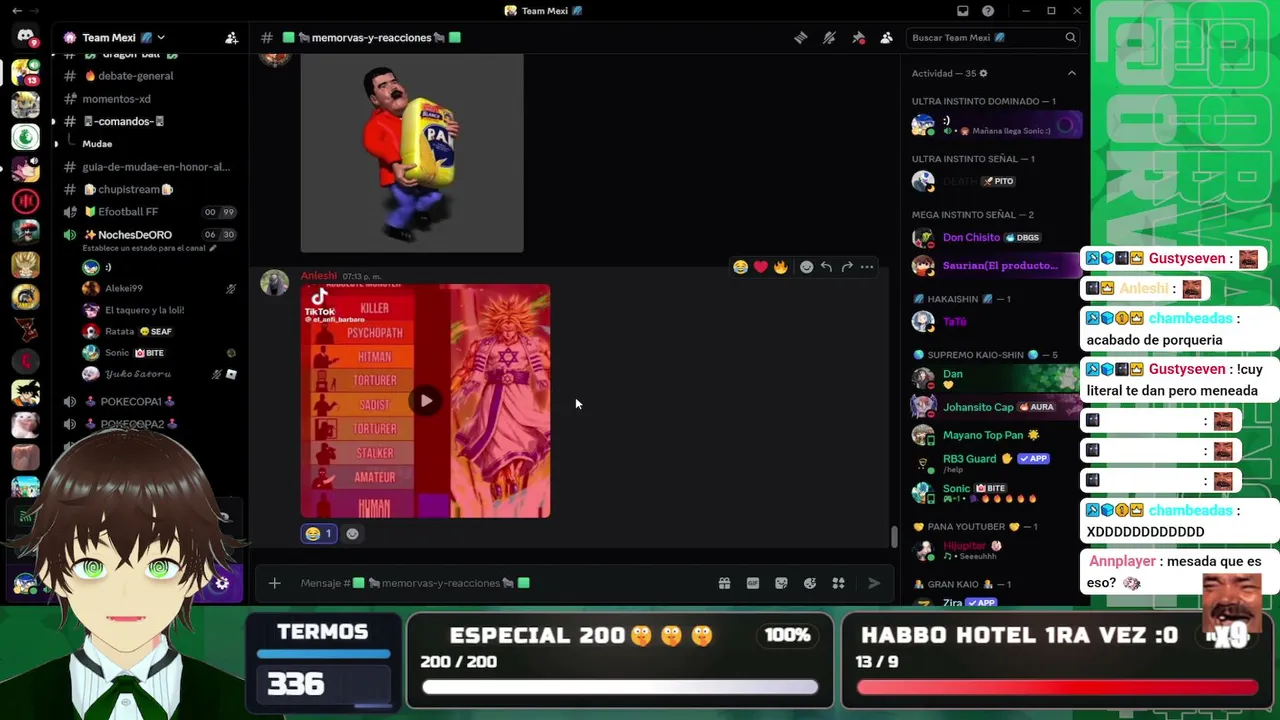Set a status via Establece un estado
The height and width of the screenshot is (720, 1280).
[x=150, y=248]
